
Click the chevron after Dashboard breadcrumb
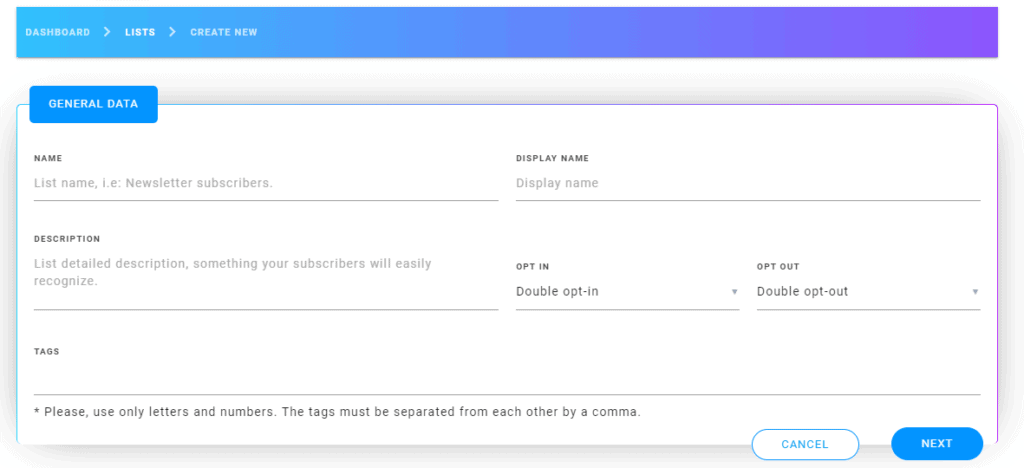point(107,31)
